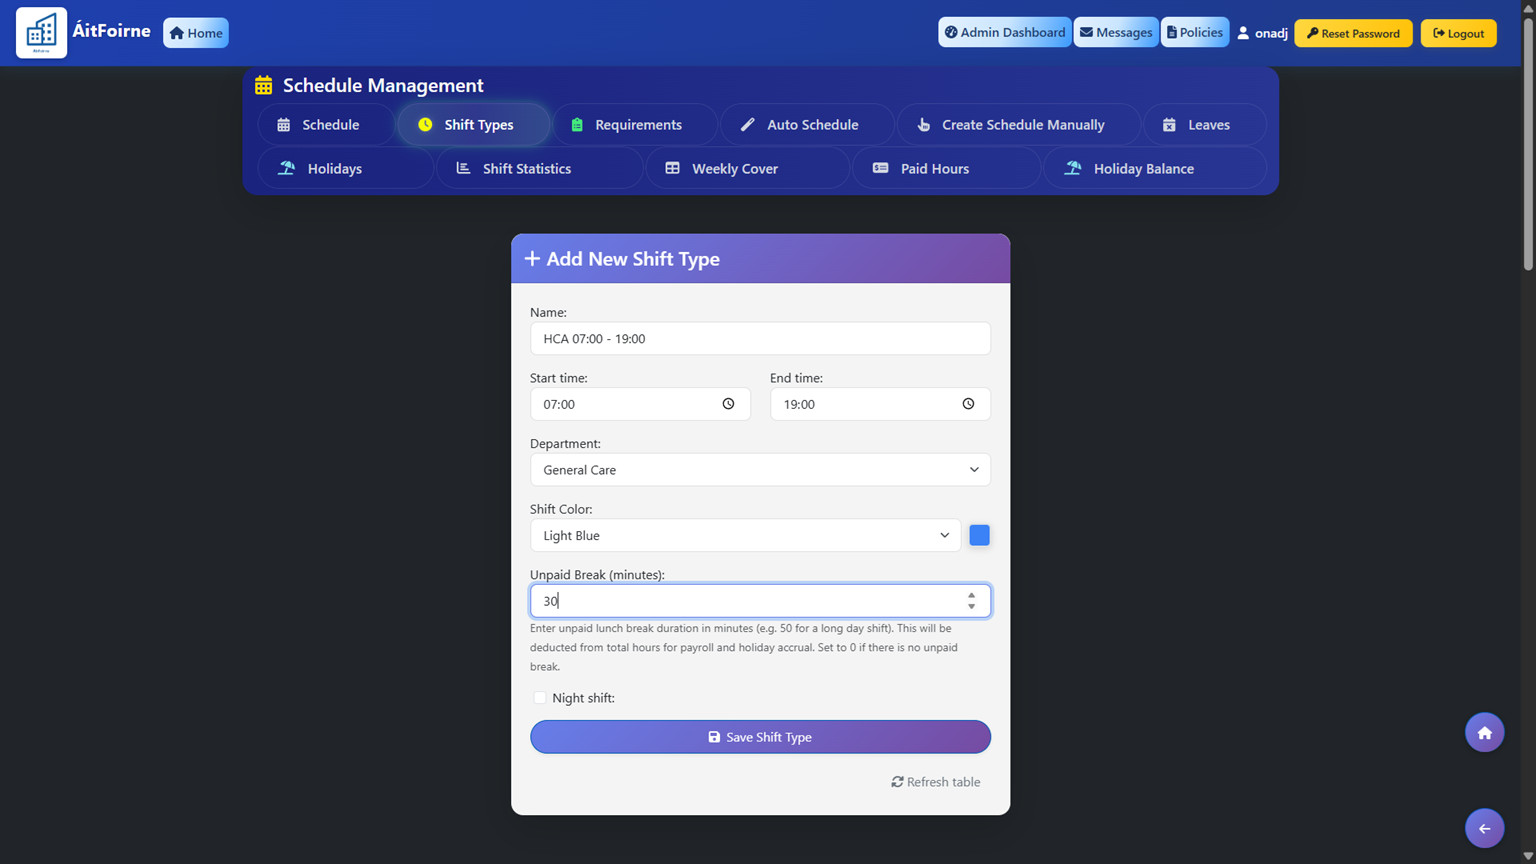Click the money icon on Paid Hours tab
The width and height of the screenshot is (1536, 864).
880,168
